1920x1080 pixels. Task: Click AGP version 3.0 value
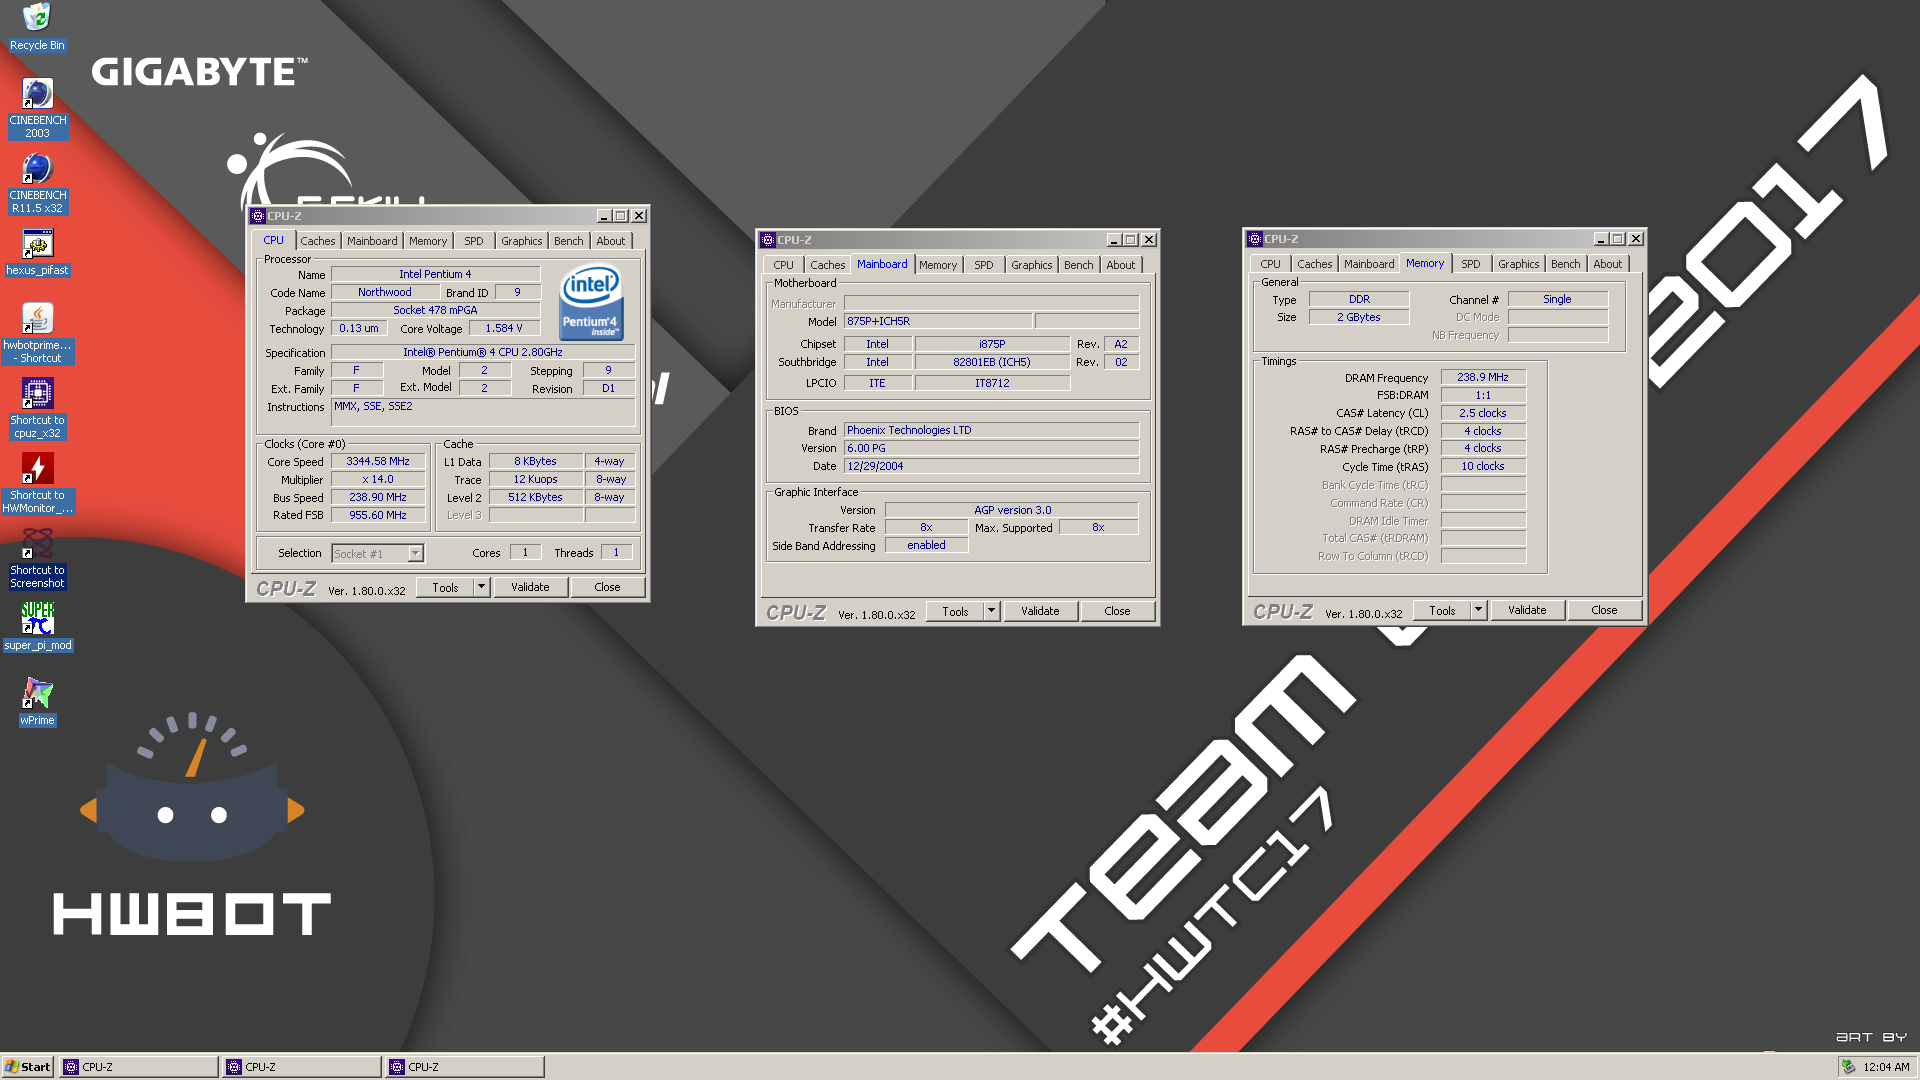coord(1012,511)
